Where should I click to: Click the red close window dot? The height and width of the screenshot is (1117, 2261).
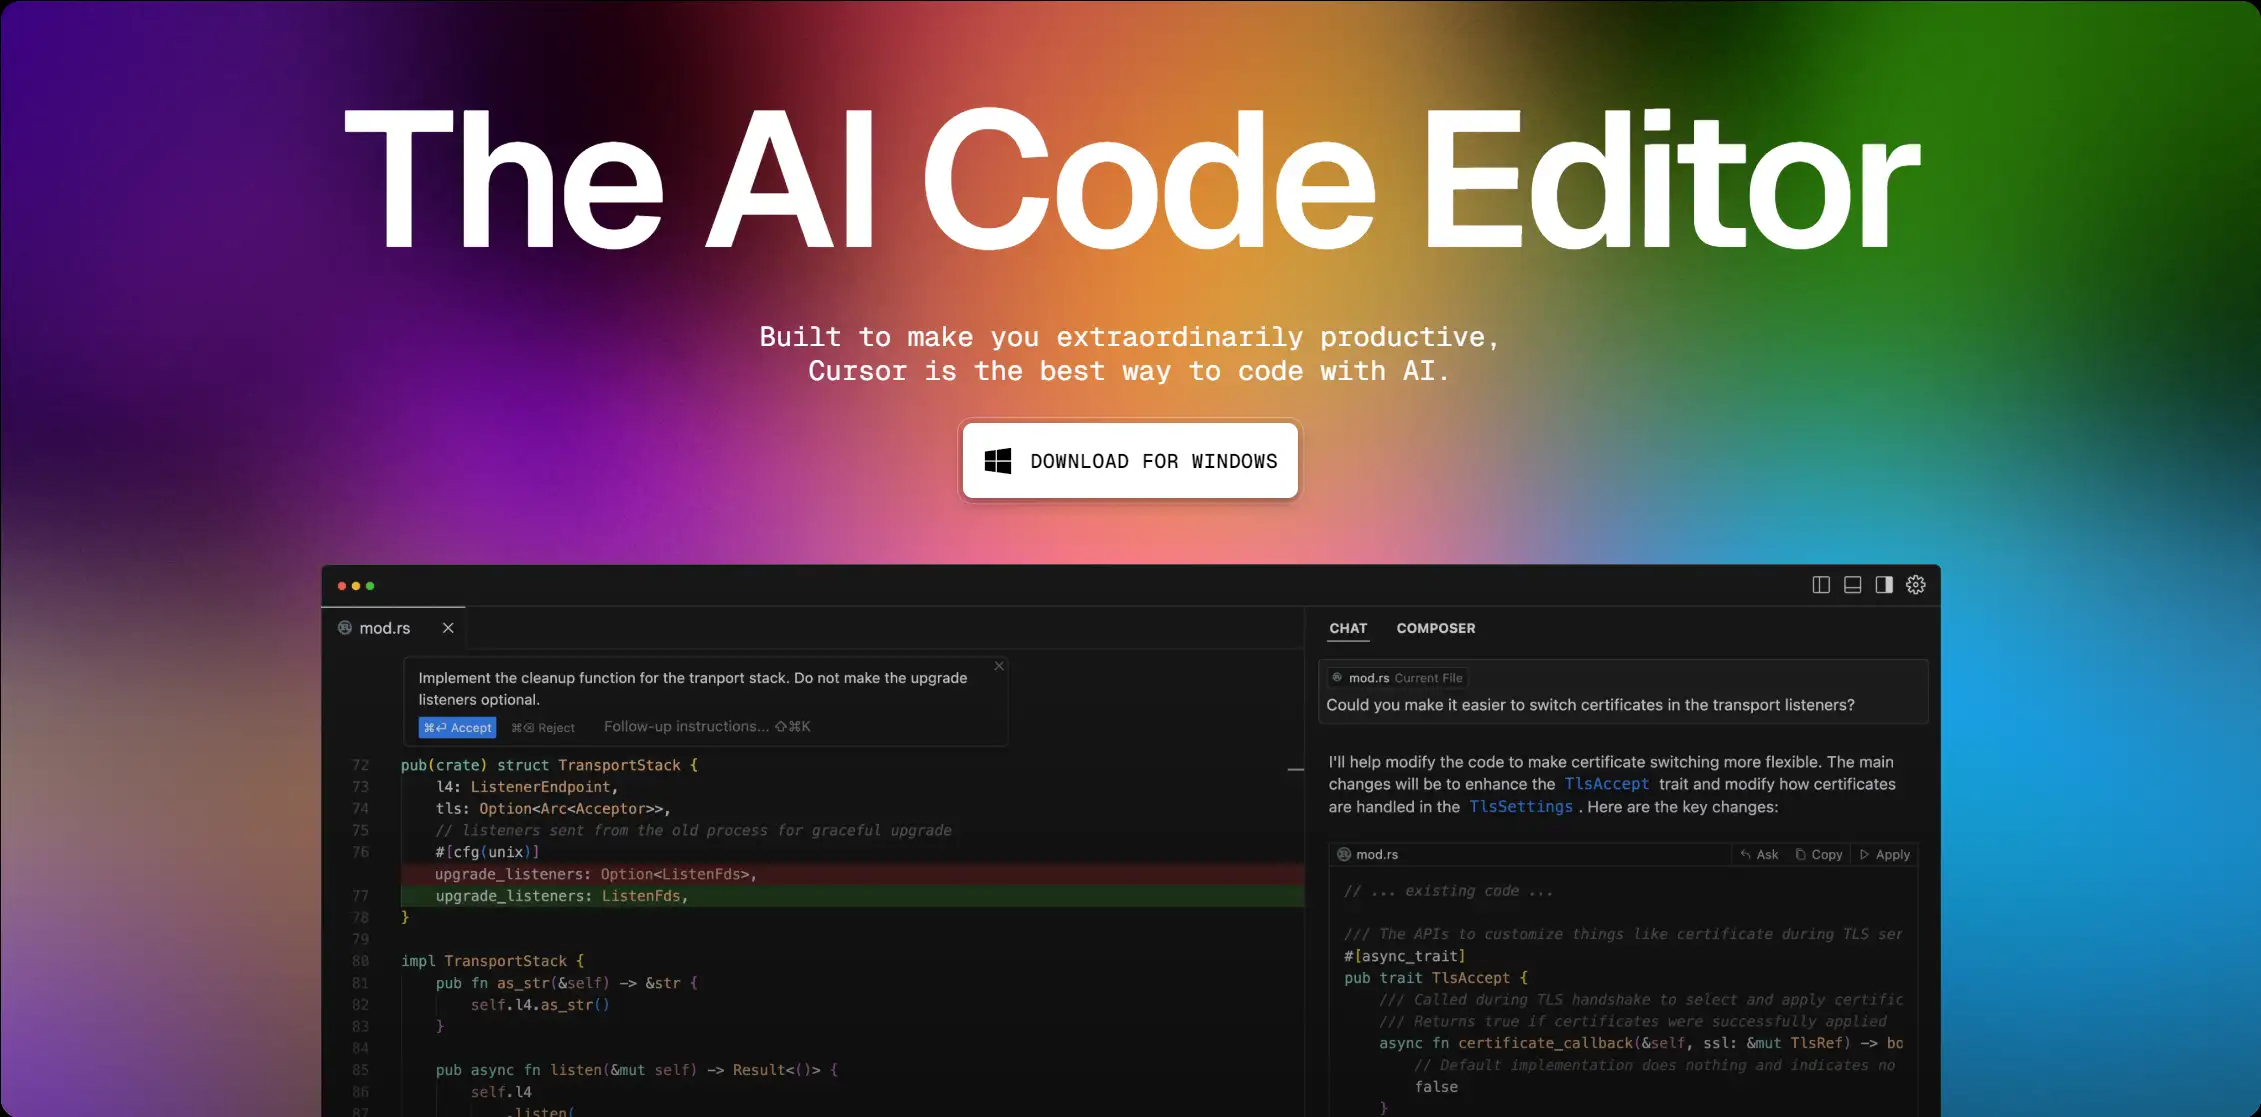(x=342, y=586)
